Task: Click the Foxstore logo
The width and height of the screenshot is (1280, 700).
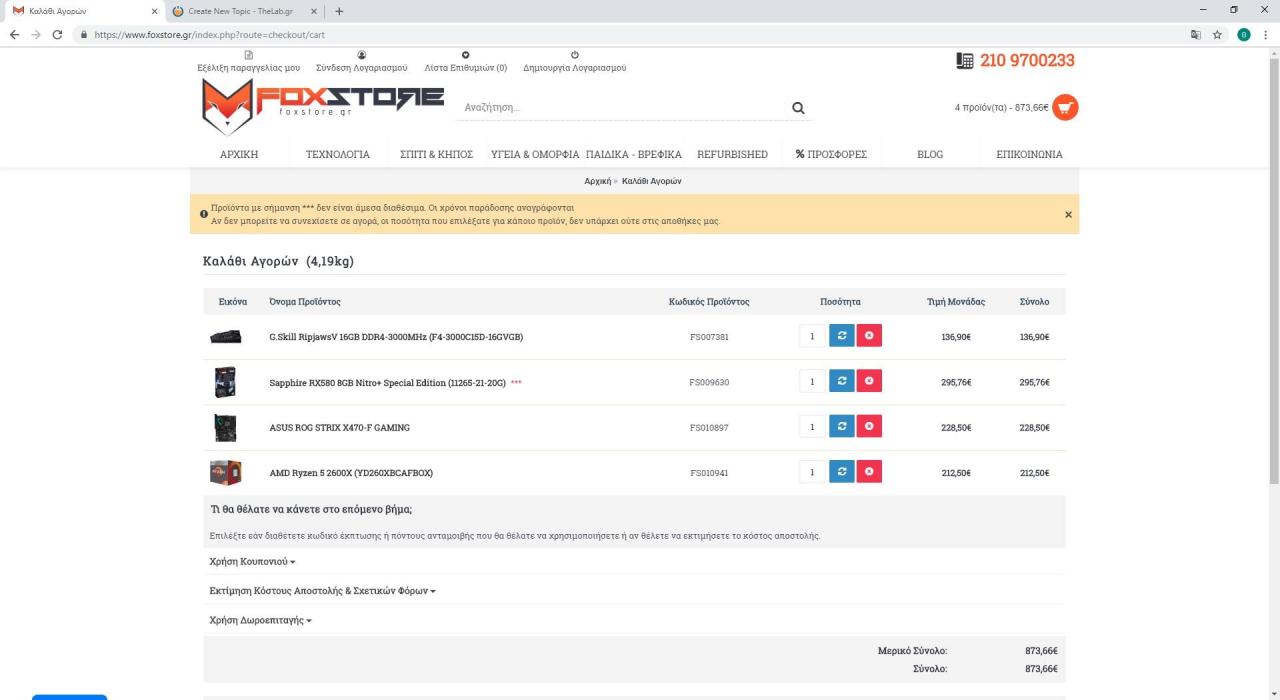Action: coord(322,106)
